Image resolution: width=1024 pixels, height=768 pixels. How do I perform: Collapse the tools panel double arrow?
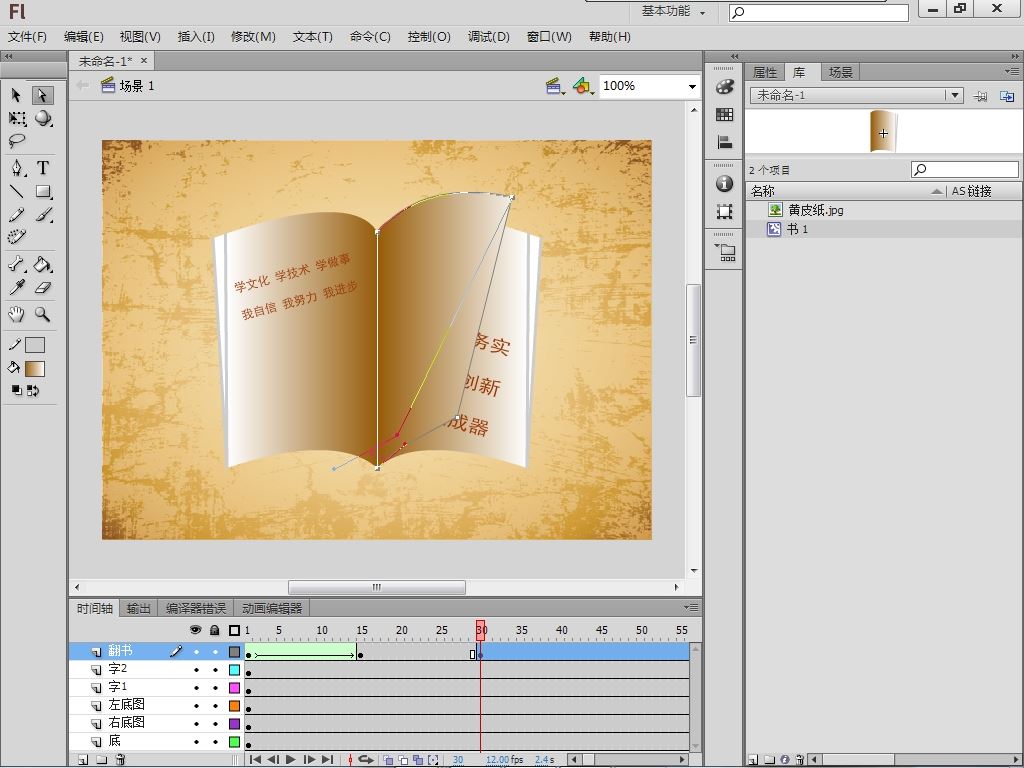pos(8,57)
